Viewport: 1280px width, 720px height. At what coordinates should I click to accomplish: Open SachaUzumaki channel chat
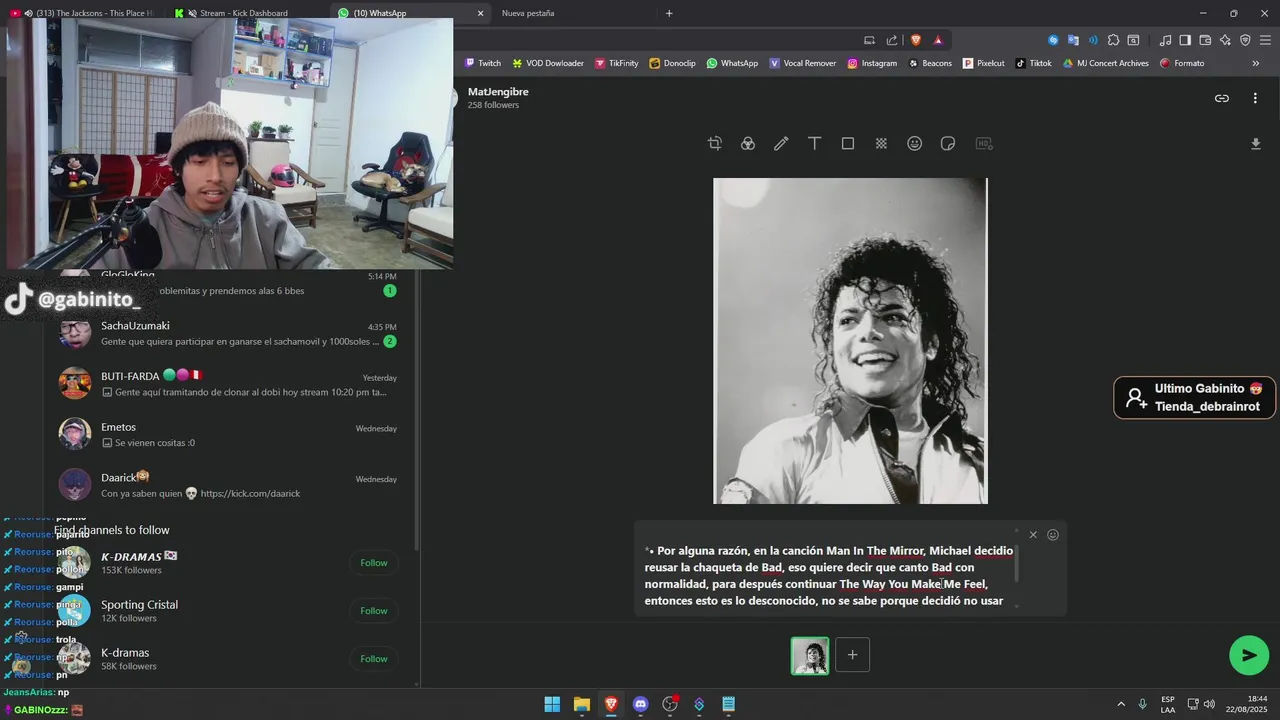point(228,333)
